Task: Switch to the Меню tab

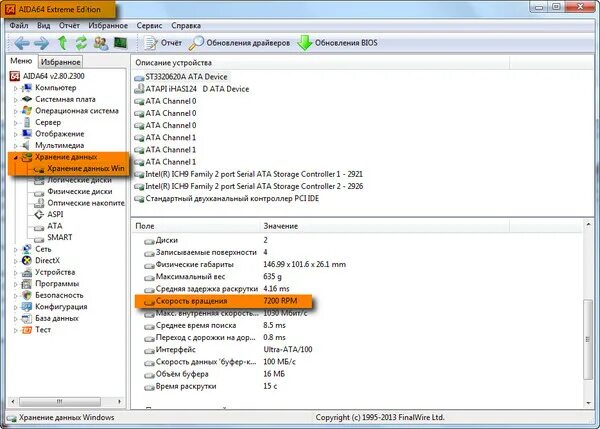Action: 21,61
